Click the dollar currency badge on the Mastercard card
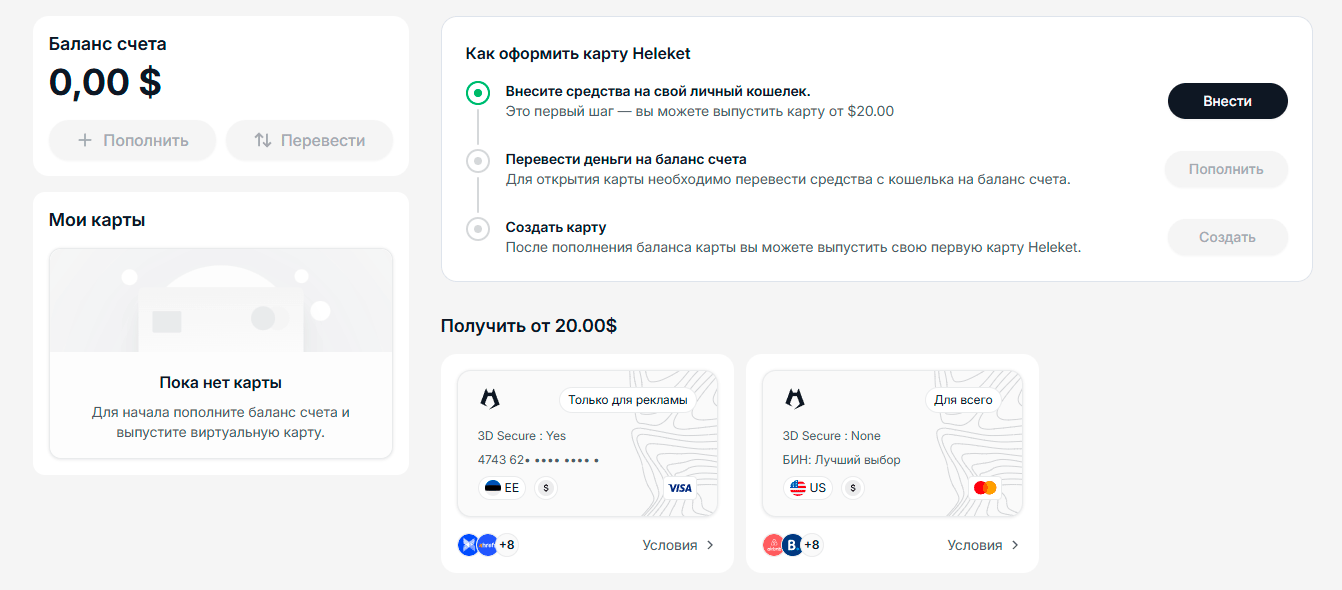1342x590 pixels. [x=852, y=488]
